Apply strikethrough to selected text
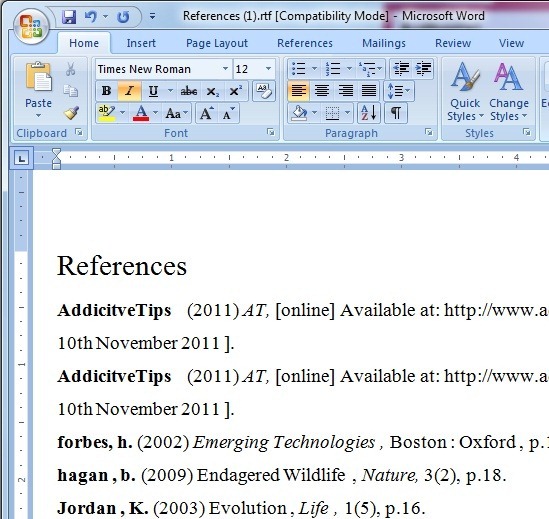Screen dimensions: 549x519 pos(188,91)
